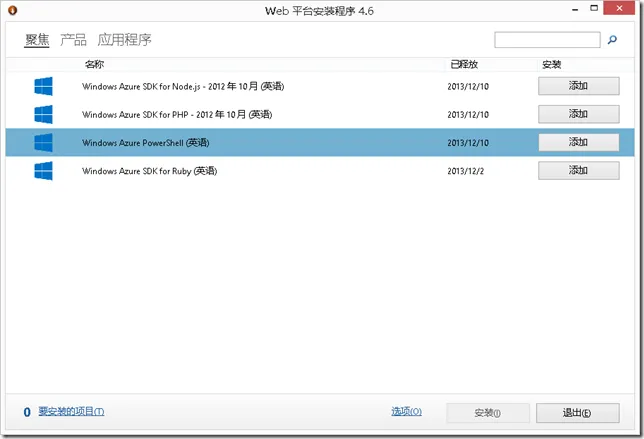Open the 选项(O) options link
The width and height of the screenshot is (644, 439).
(x=406, y=411)
